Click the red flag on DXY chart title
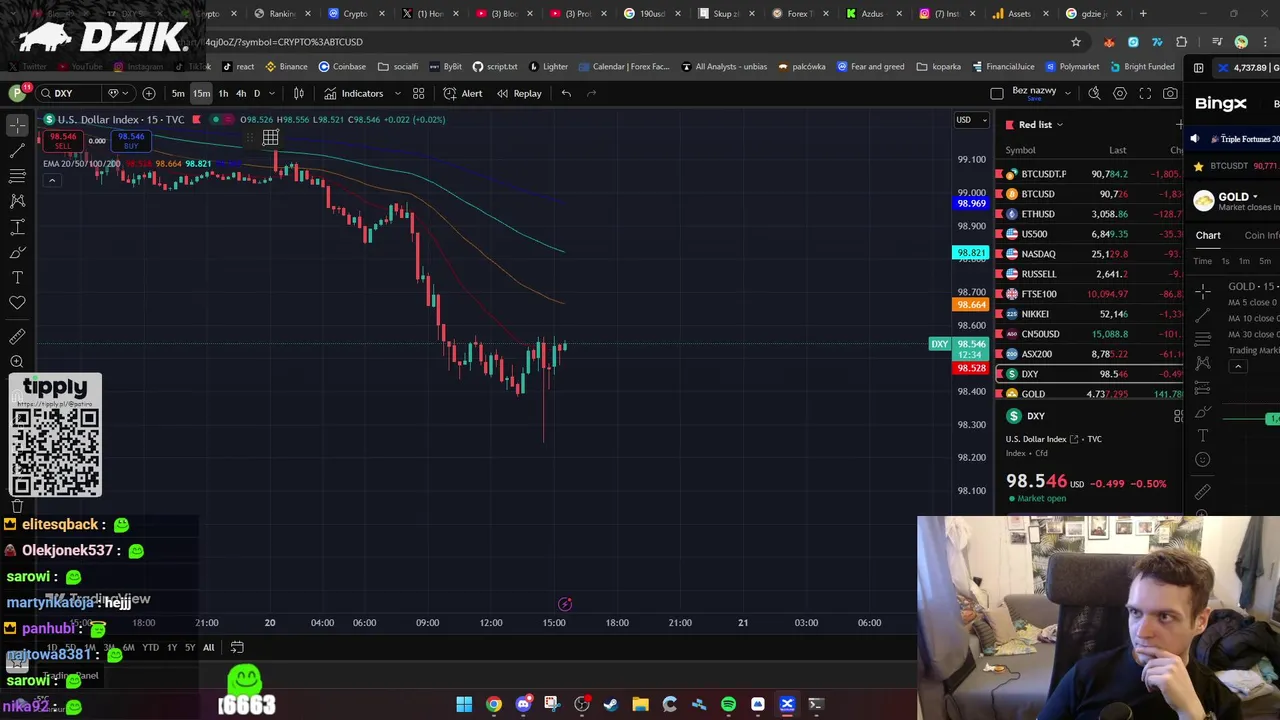Screen dimensions: 1280x720 [x=196, y=119]
